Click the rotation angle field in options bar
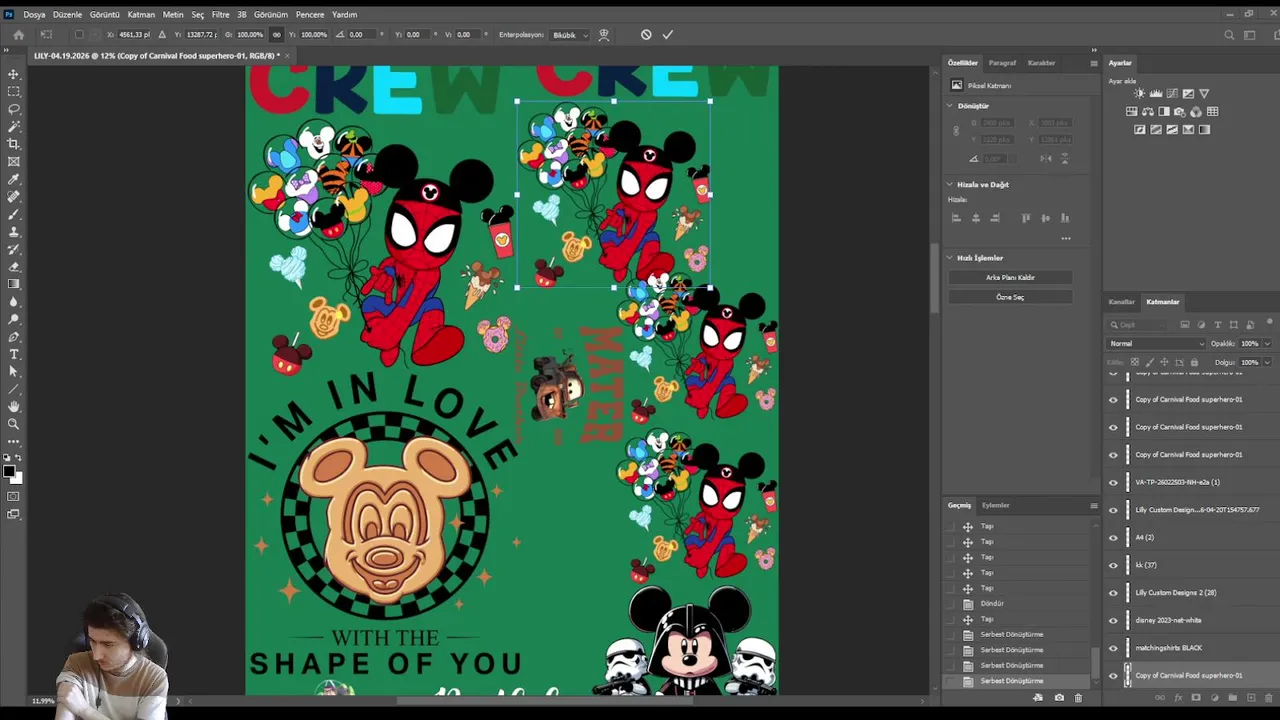The width and height of the screenshot is (1280, 720). [x=360, y=34]
